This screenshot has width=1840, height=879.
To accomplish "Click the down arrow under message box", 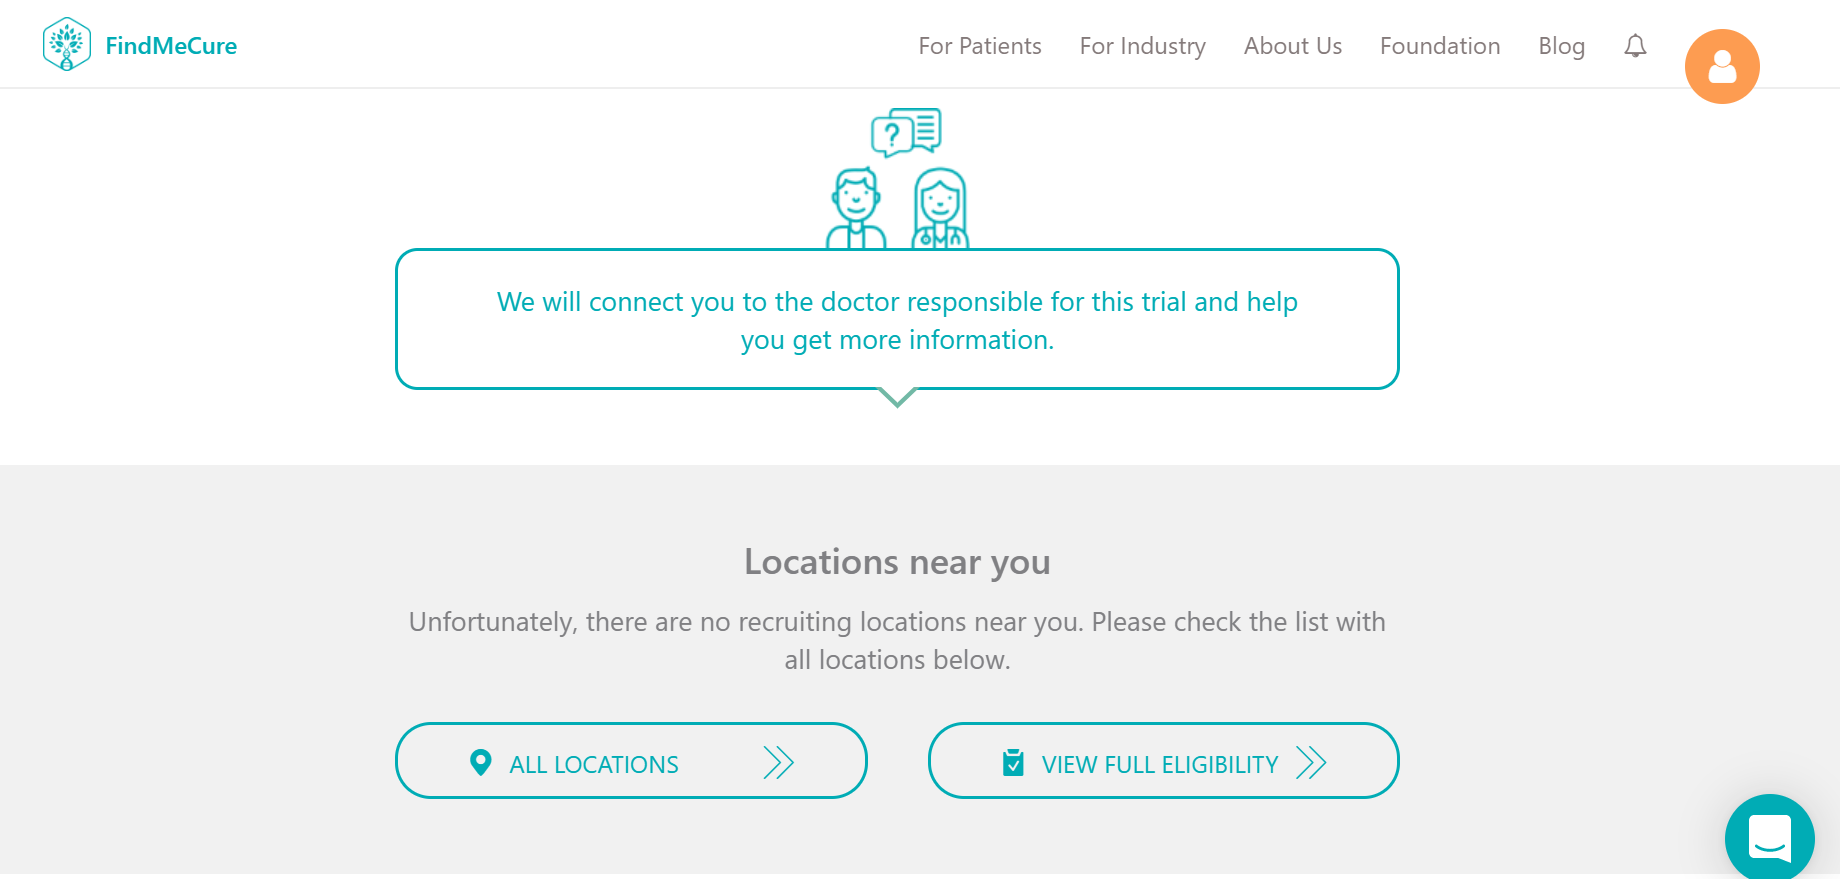I will click(897, 398).
